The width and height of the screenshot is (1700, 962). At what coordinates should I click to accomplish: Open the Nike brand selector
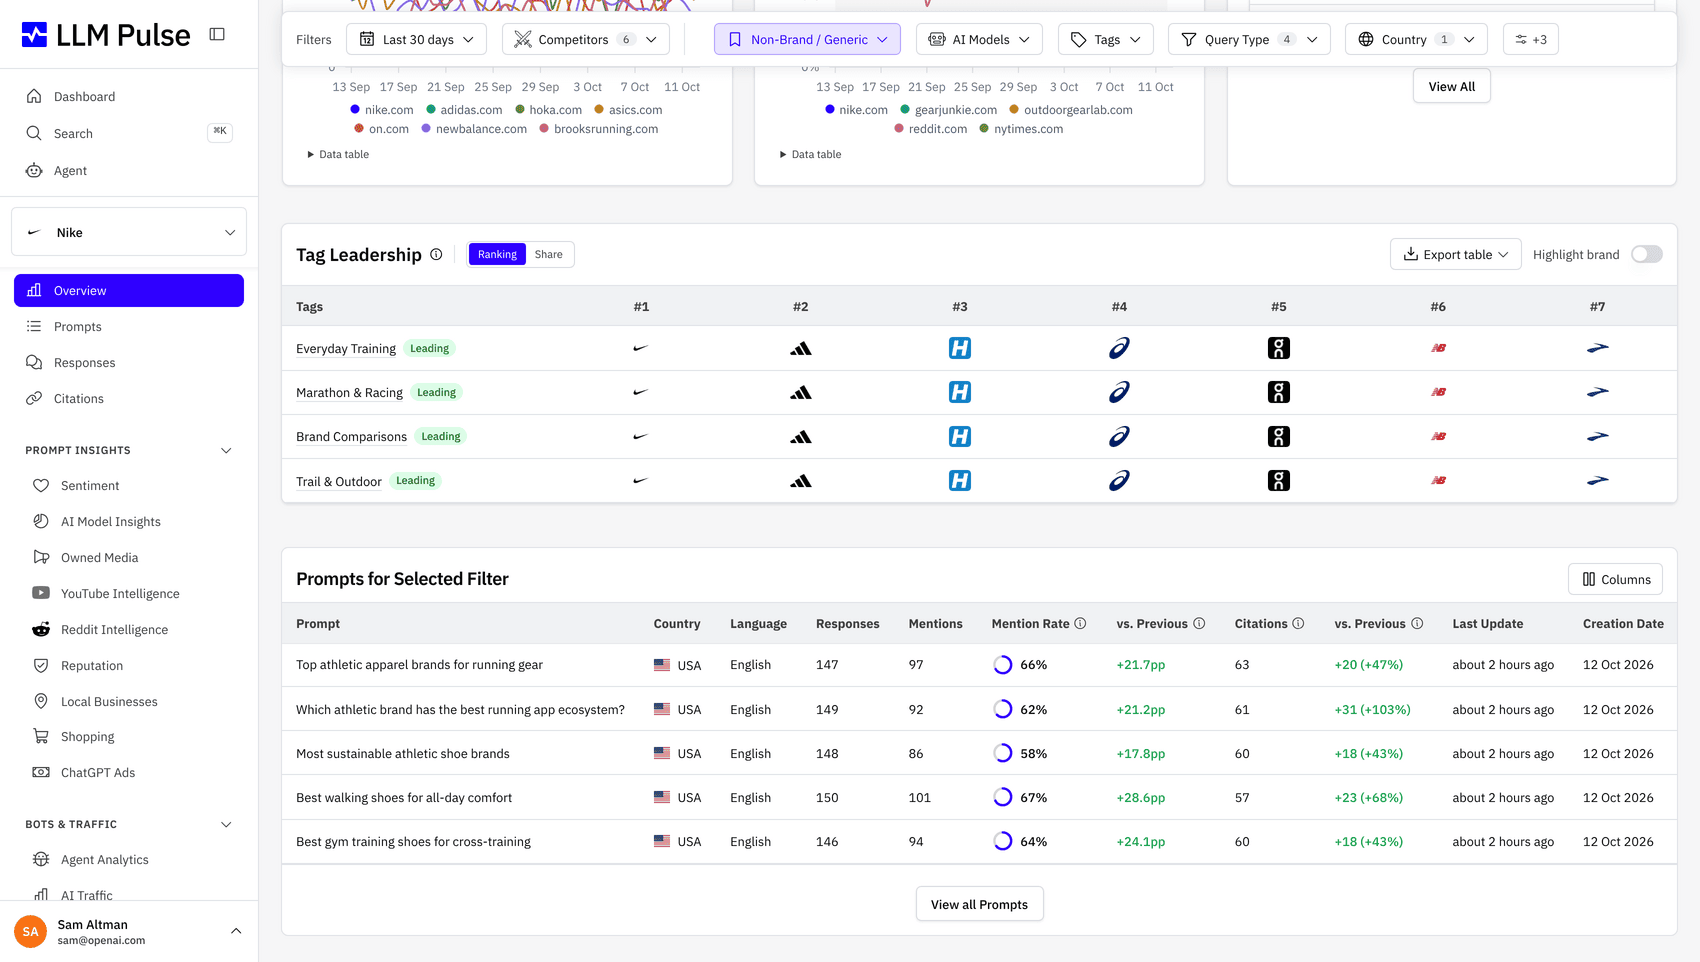click(x=129, y=232)
